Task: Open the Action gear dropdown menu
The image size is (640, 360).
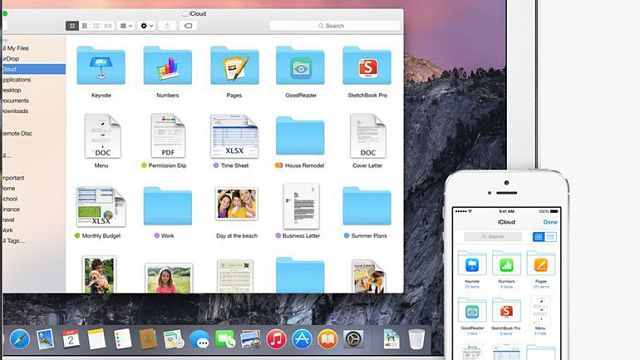Action: pos(147,26)
